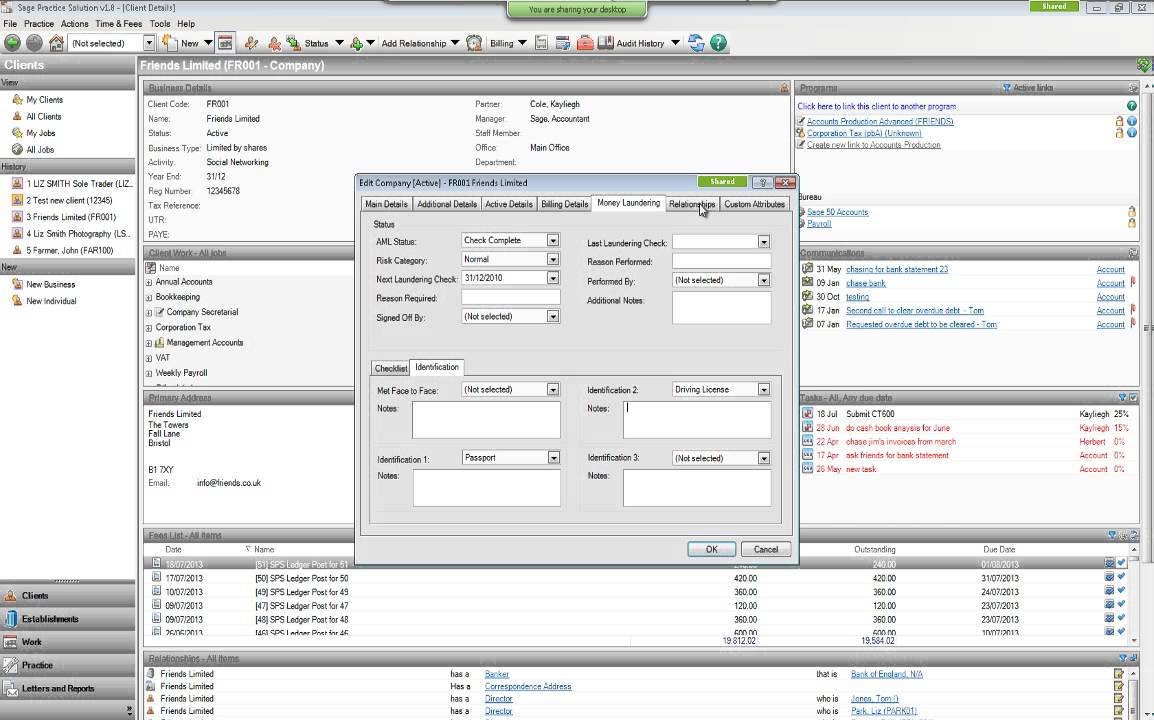This screenshot has height=720, width=1154.
Task: Click the New document icon
Action: click(169, 43)
